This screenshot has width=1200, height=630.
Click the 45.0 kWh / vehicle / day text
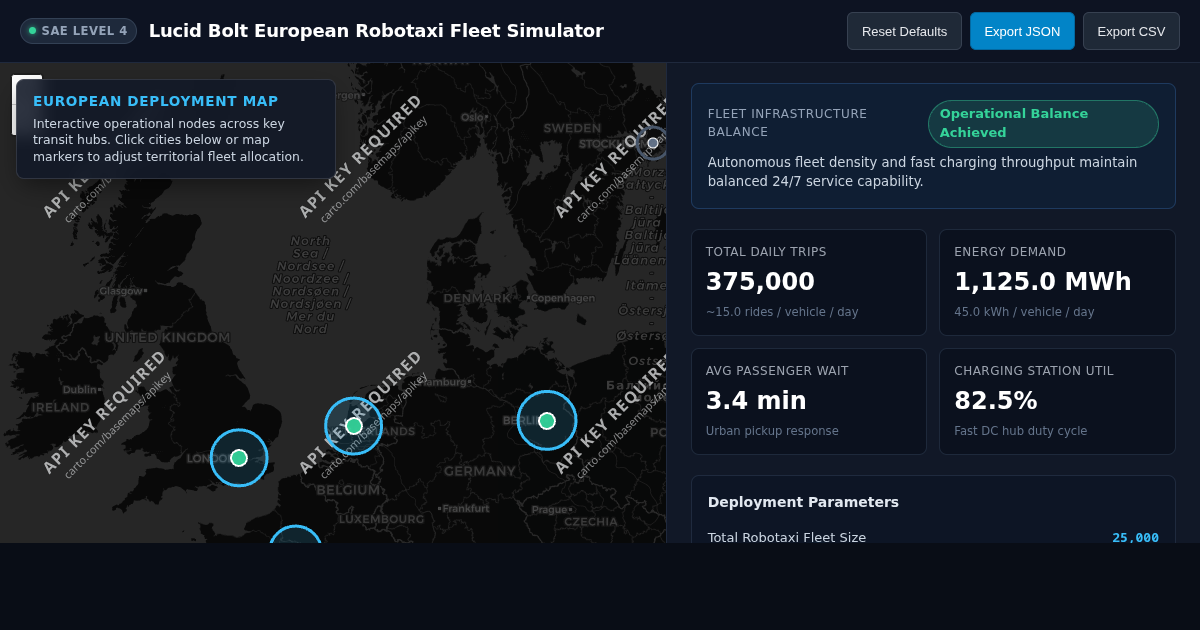coord(1024,312)
